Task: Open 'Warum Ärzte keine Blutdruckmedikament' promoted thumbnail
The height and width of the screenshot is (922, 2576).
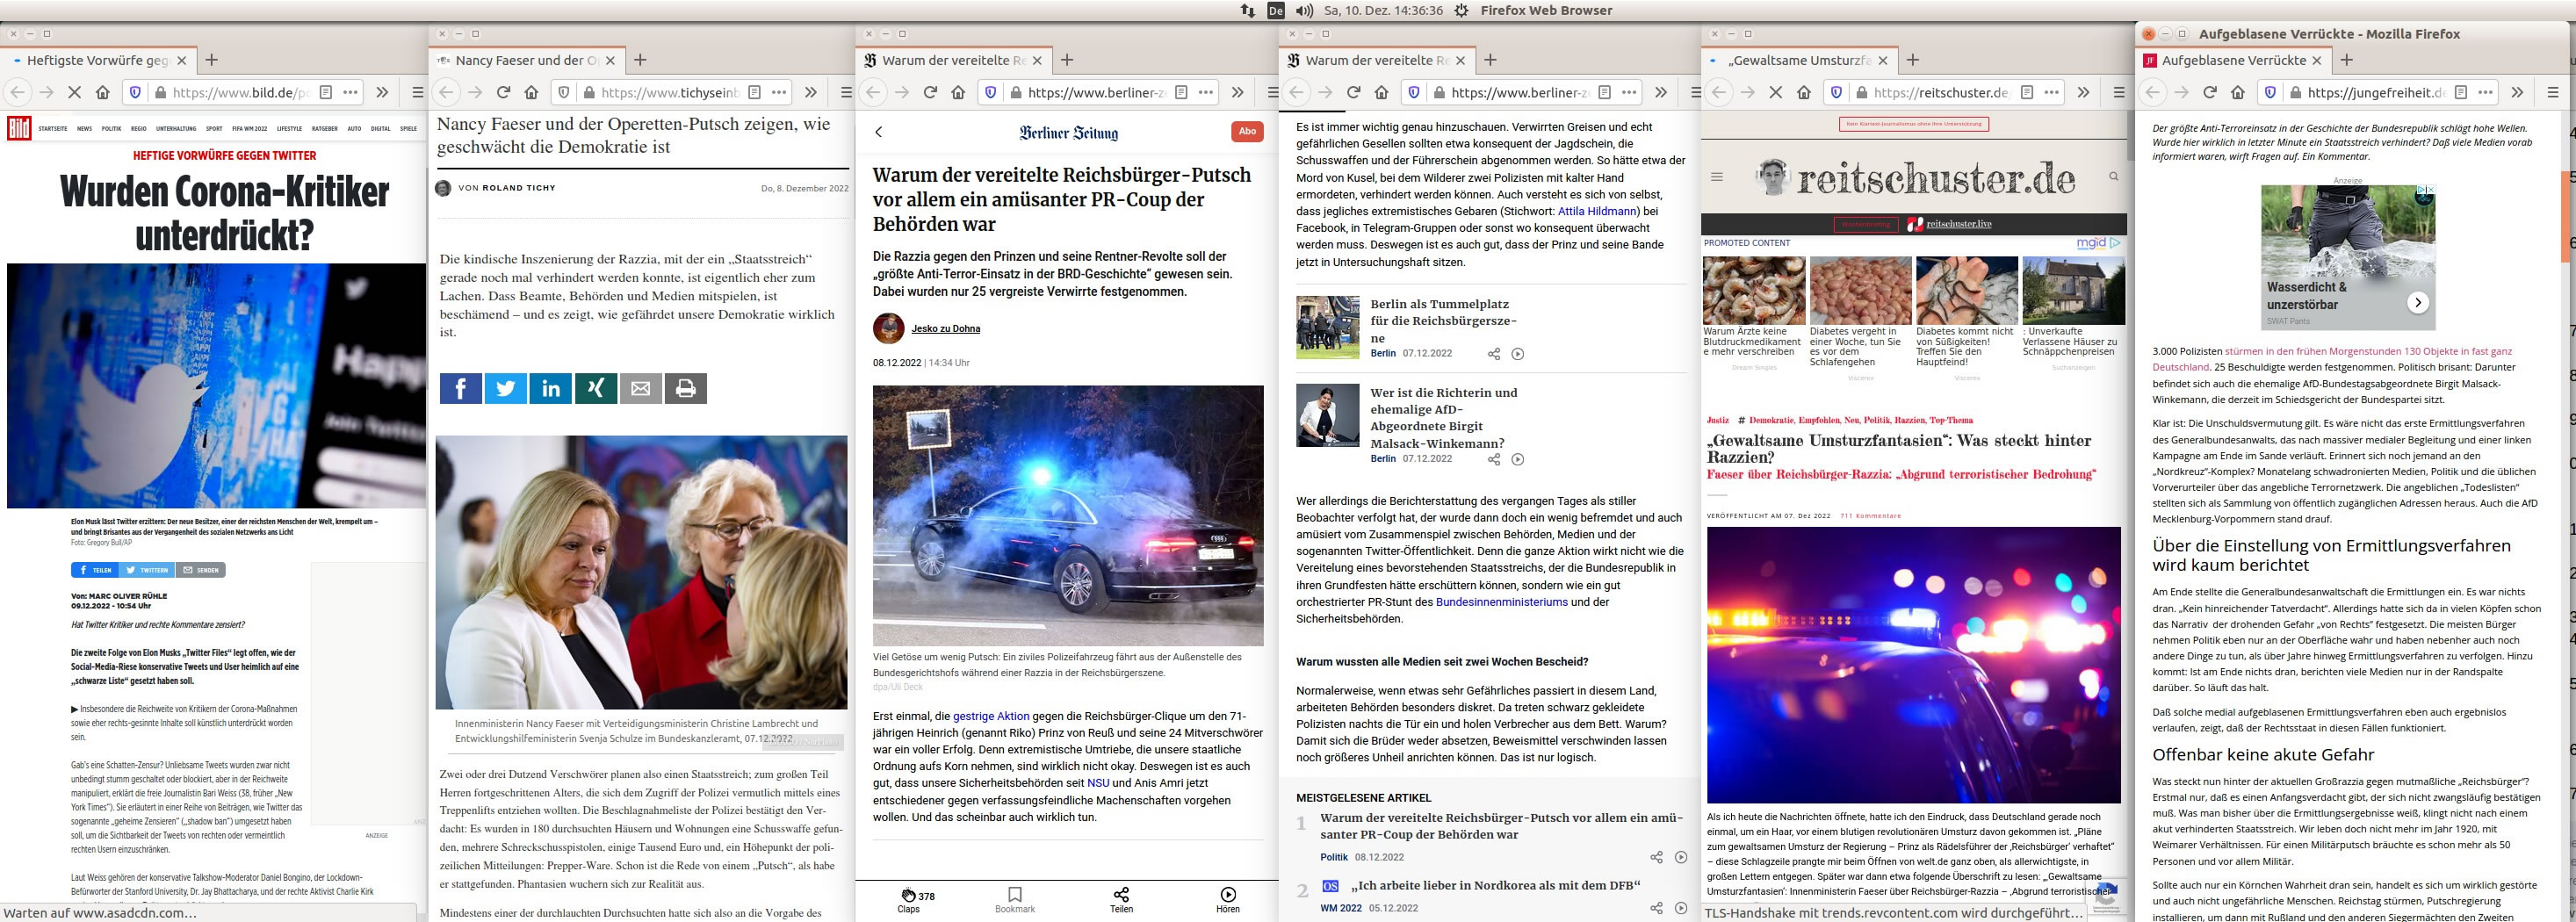Action: pyautogui.click(x=1753, y=290)
